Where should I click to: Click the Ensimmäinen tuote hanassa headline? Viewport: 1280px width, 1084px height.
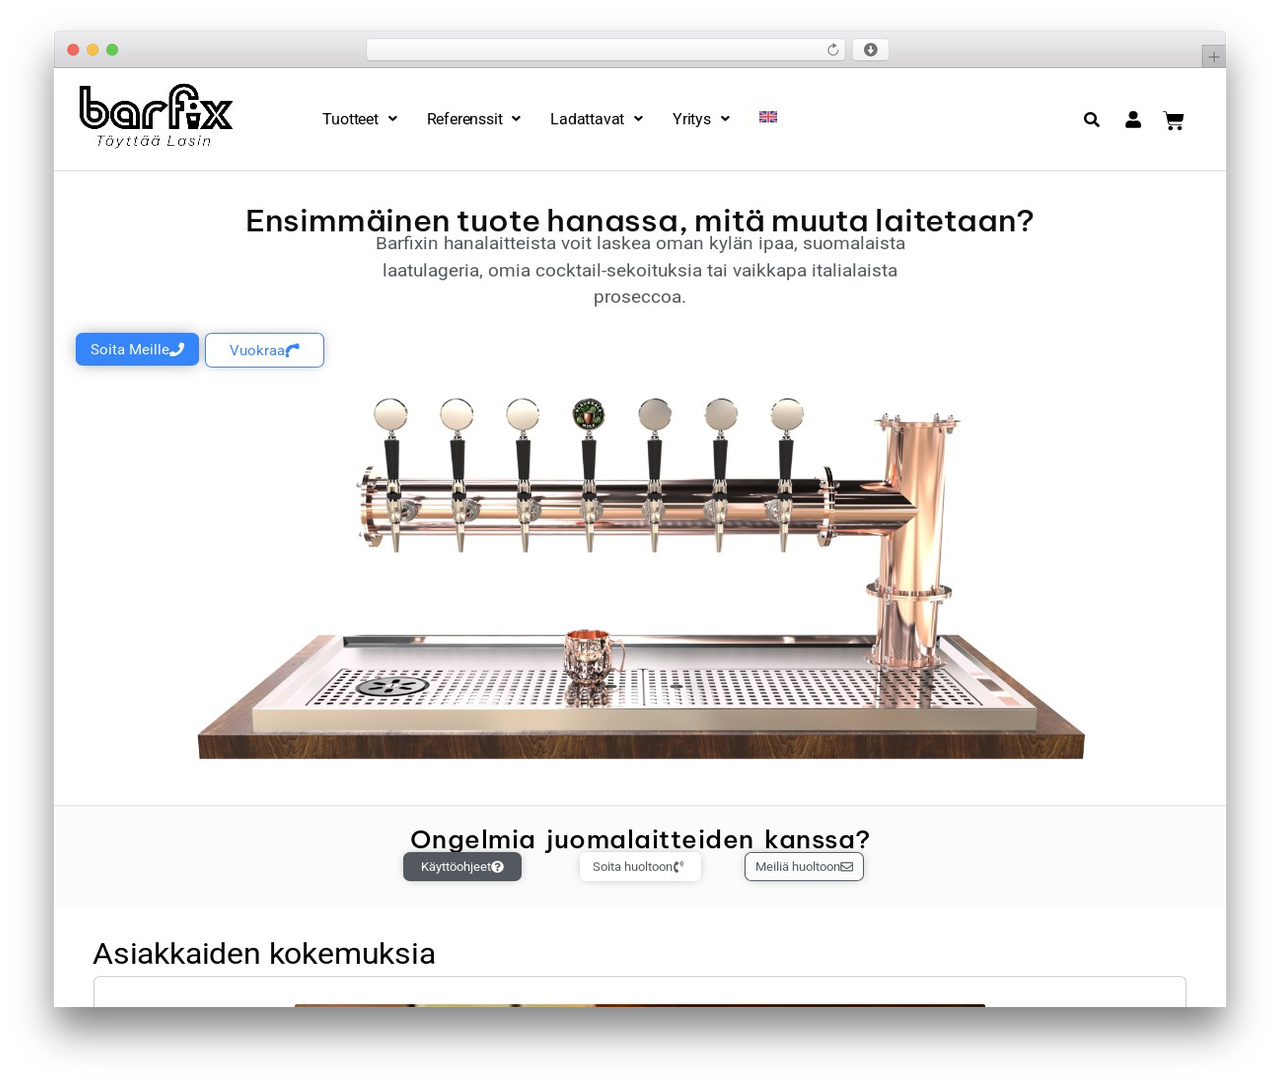coord(640,220)
